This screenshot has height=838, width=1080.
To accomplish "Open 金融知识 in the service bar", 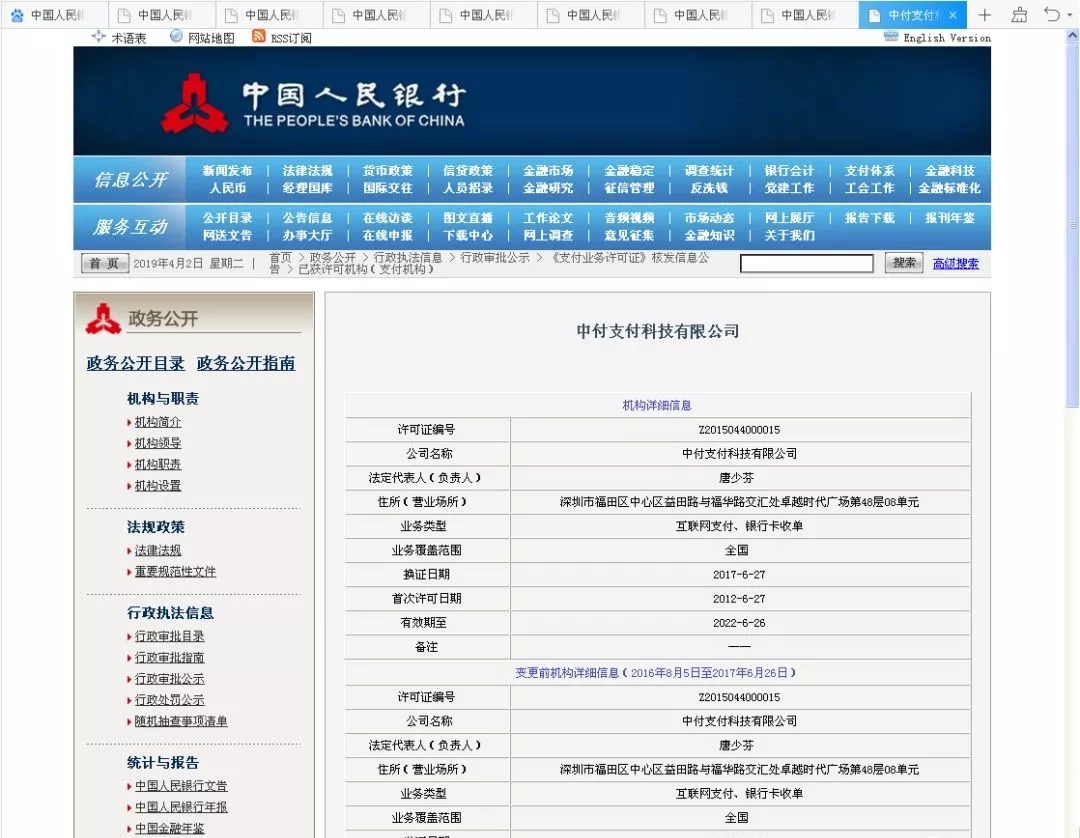I will coord(709,235).
